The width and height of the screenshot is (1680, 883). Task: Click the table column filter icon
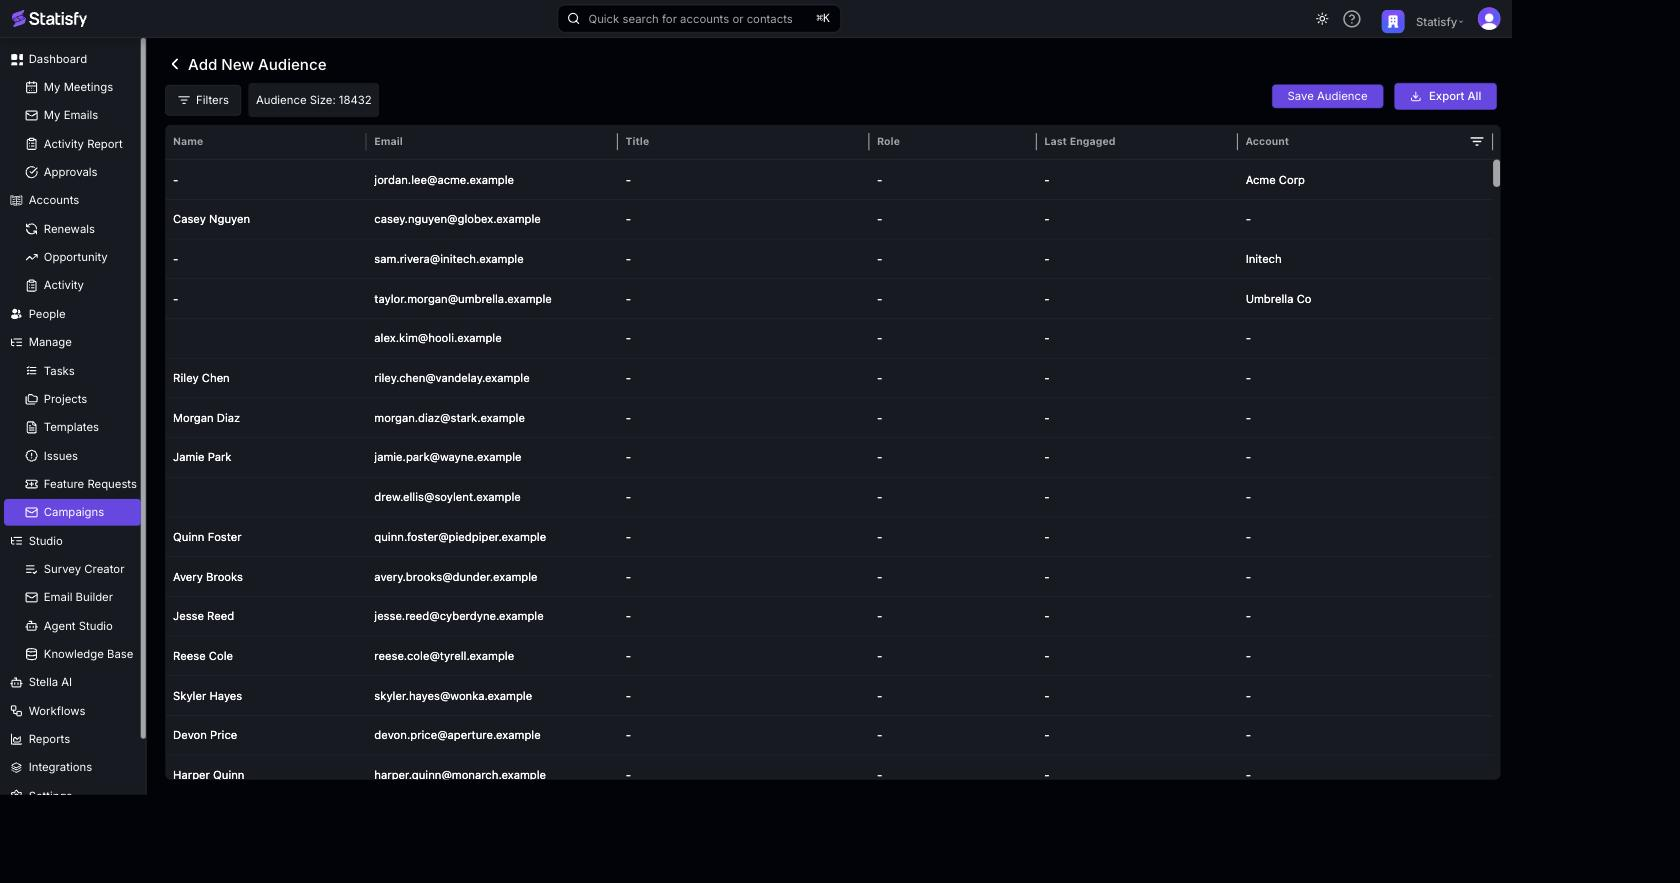1477,141
